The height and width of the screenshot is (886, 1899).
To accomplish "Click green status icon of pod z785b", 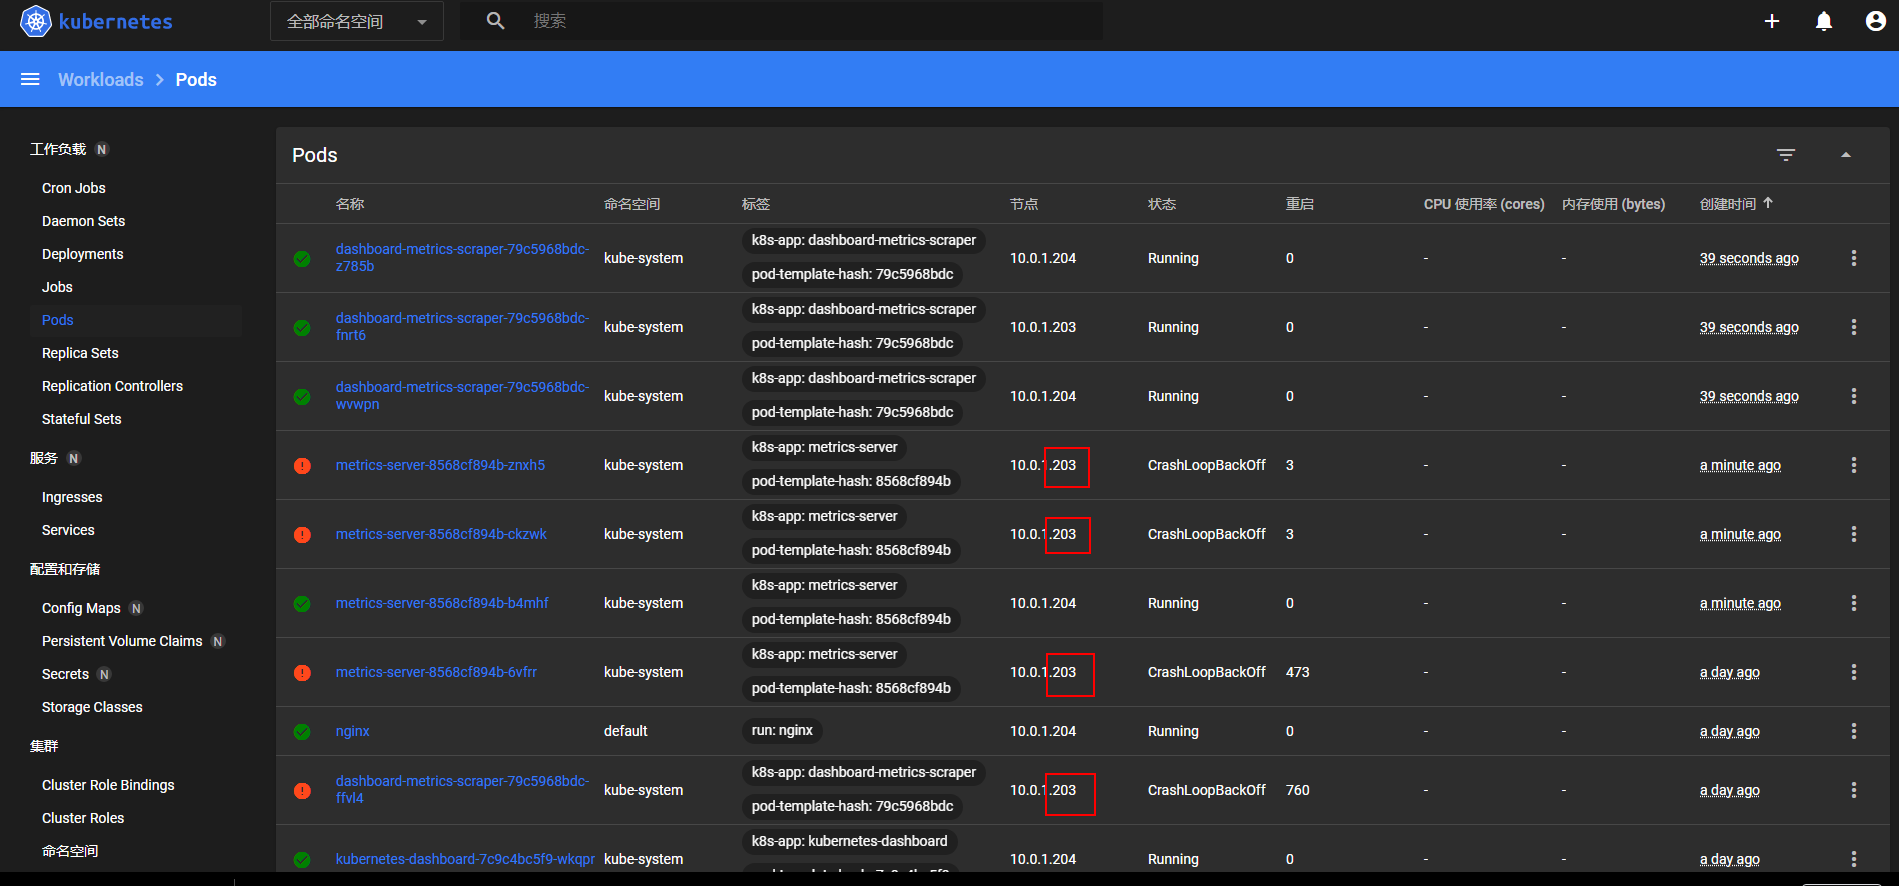I will click(302, 259).
